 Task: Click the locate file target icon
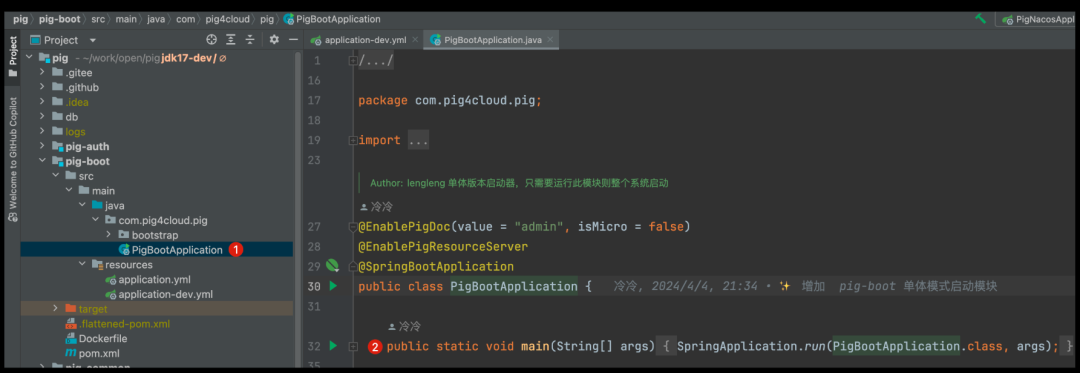point(211,40)
